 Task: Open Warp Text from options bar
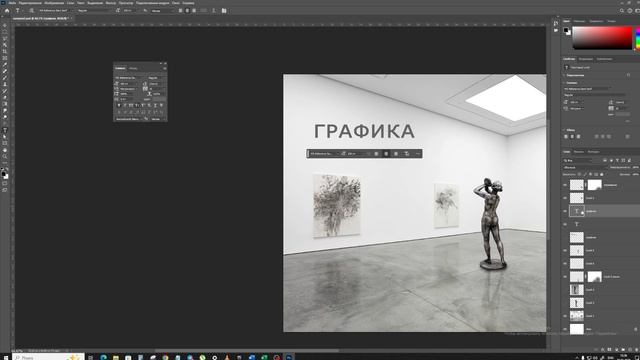(x=213, y=11)
